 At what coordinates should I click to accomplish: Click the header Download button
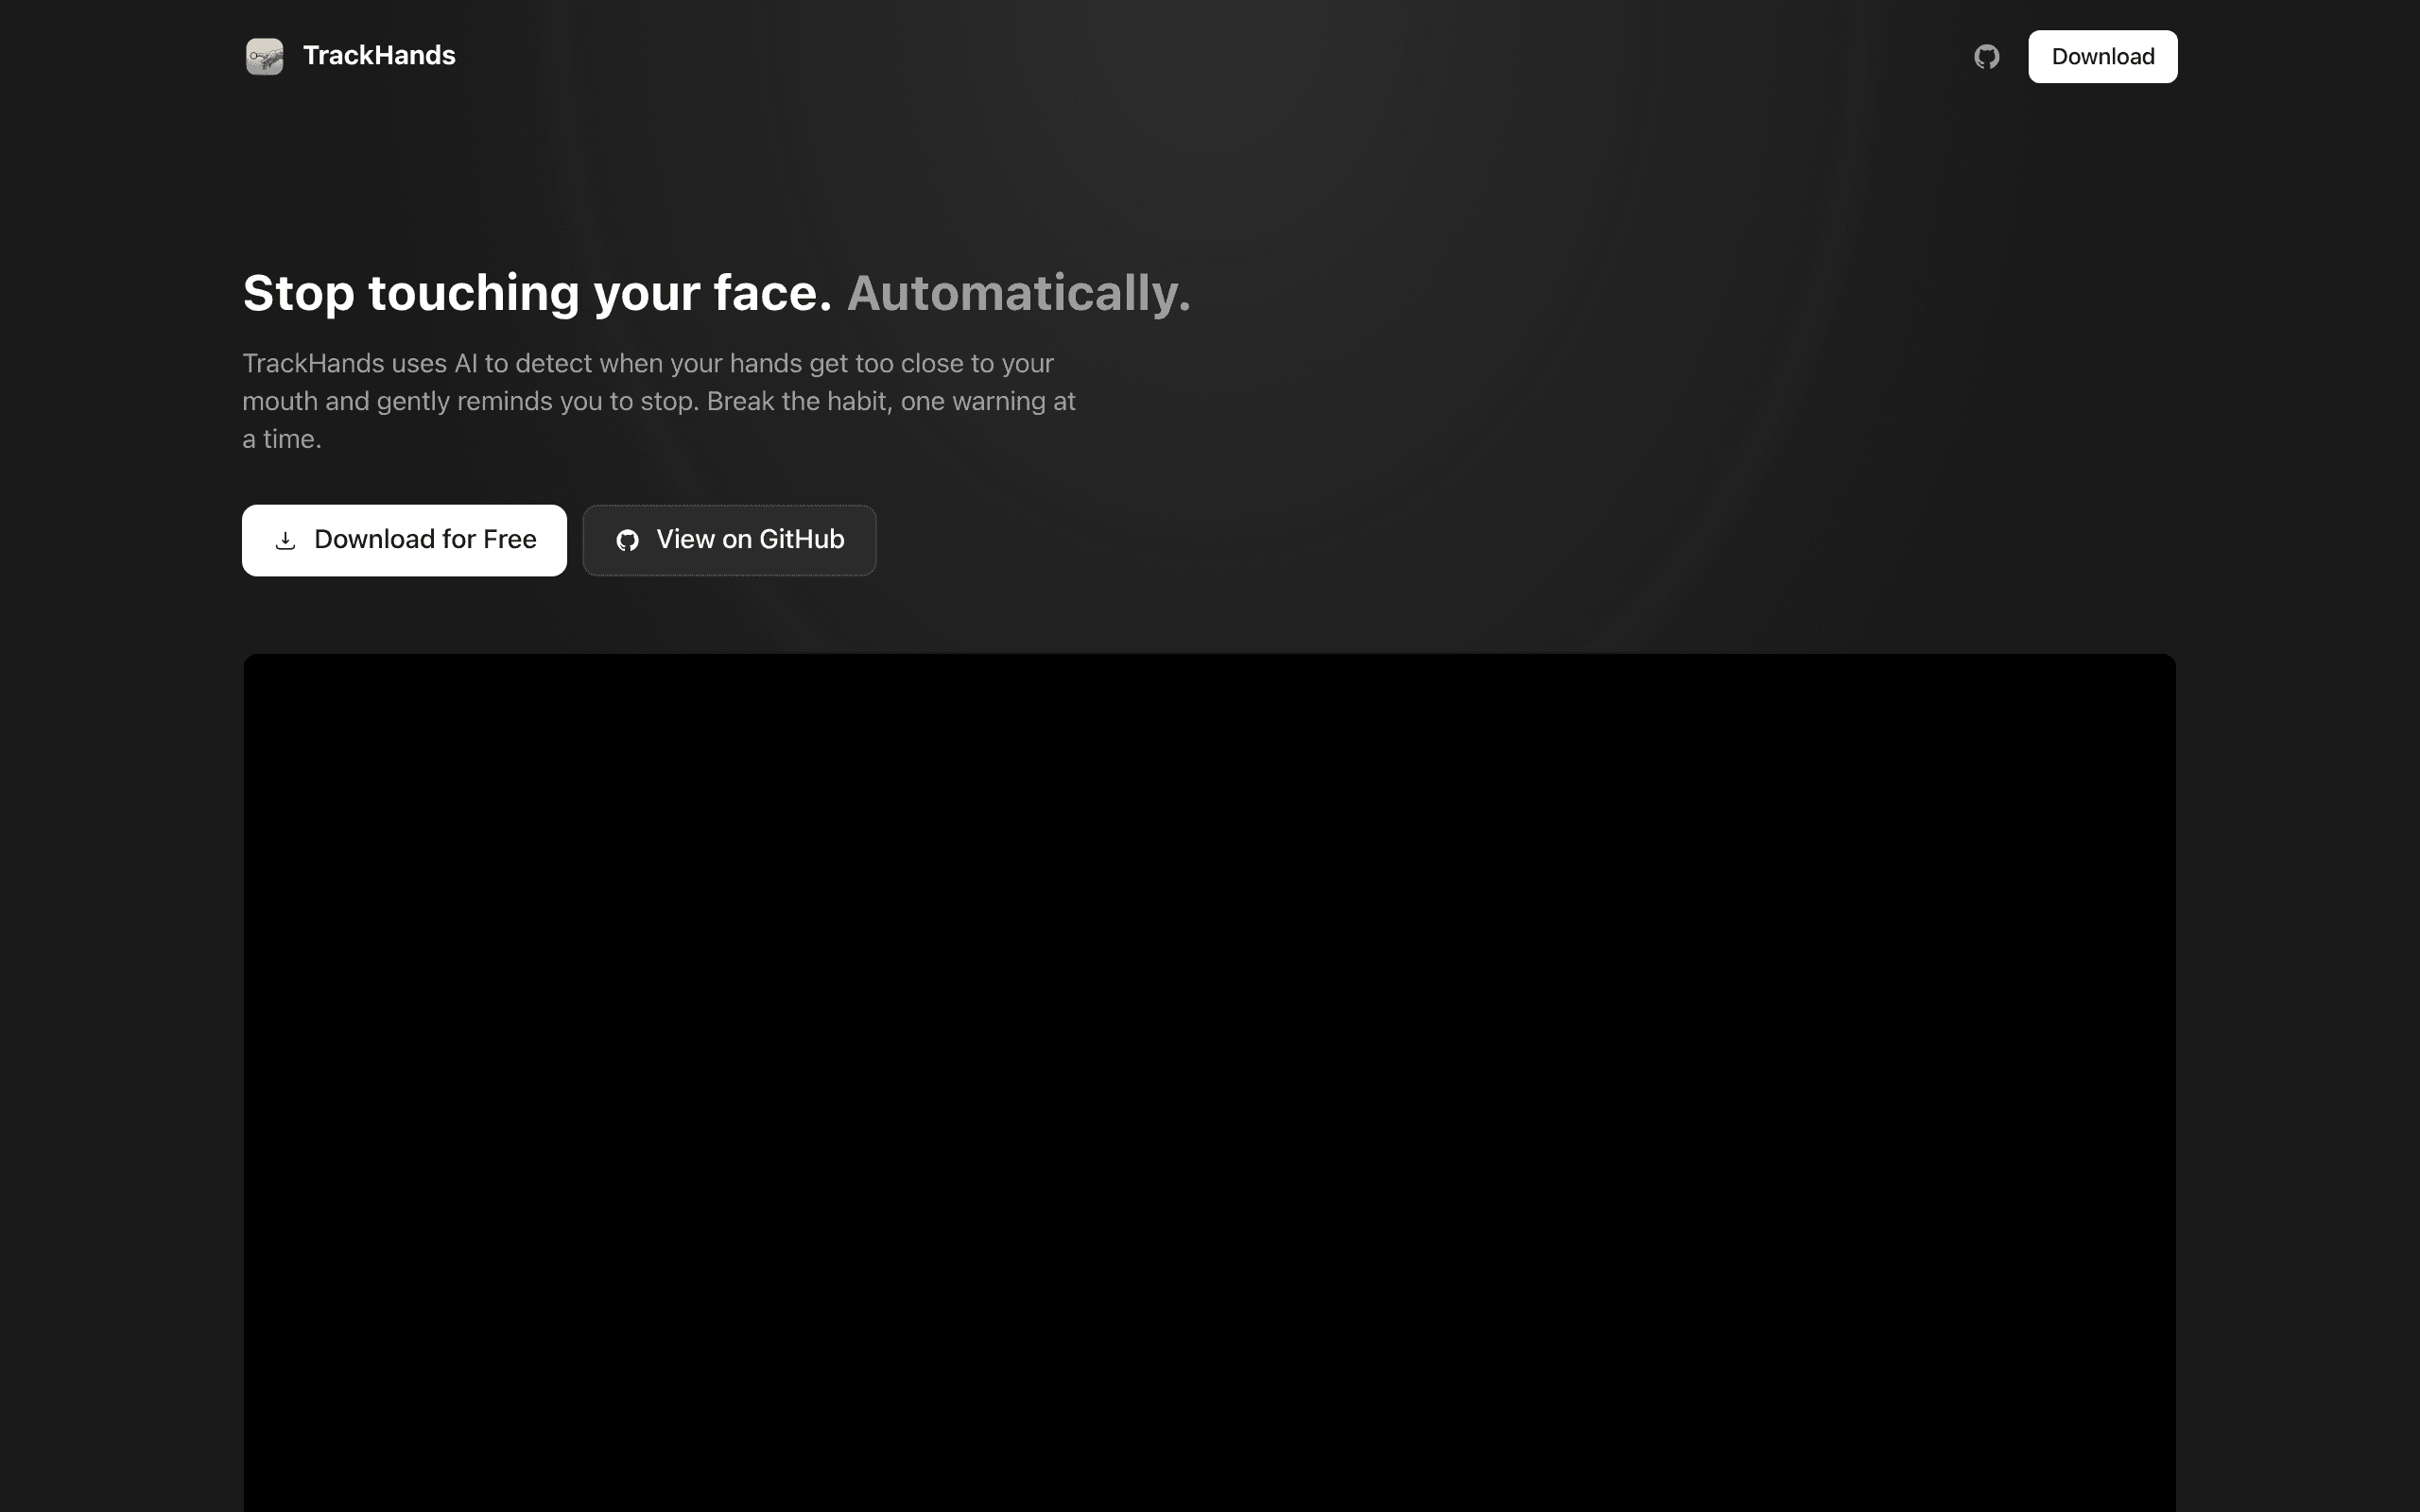click(x=2102, y=57)
